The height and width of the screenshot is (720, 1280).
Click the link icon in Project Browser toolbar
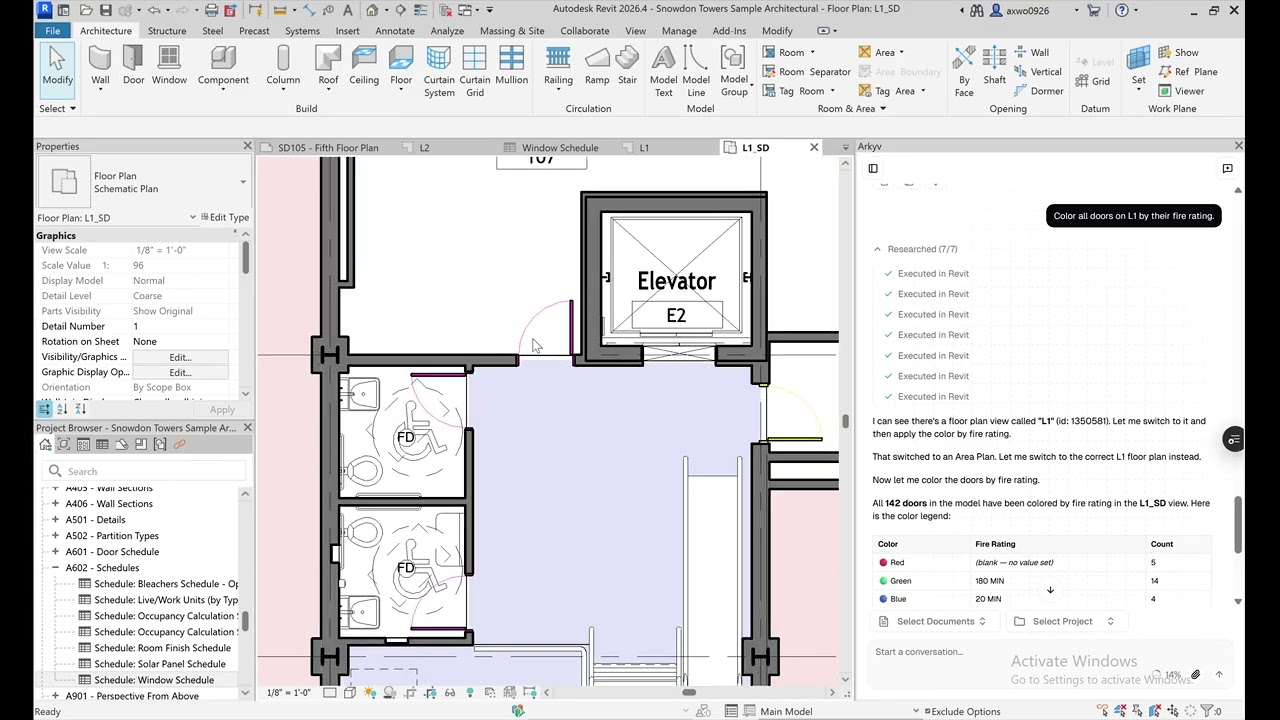(x=180, y=444)
